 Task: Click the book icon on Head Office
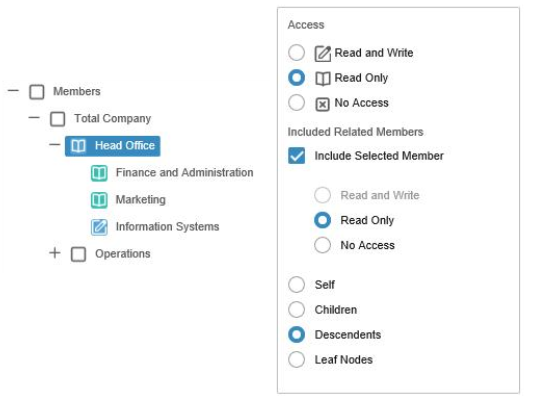pos(78,146)
